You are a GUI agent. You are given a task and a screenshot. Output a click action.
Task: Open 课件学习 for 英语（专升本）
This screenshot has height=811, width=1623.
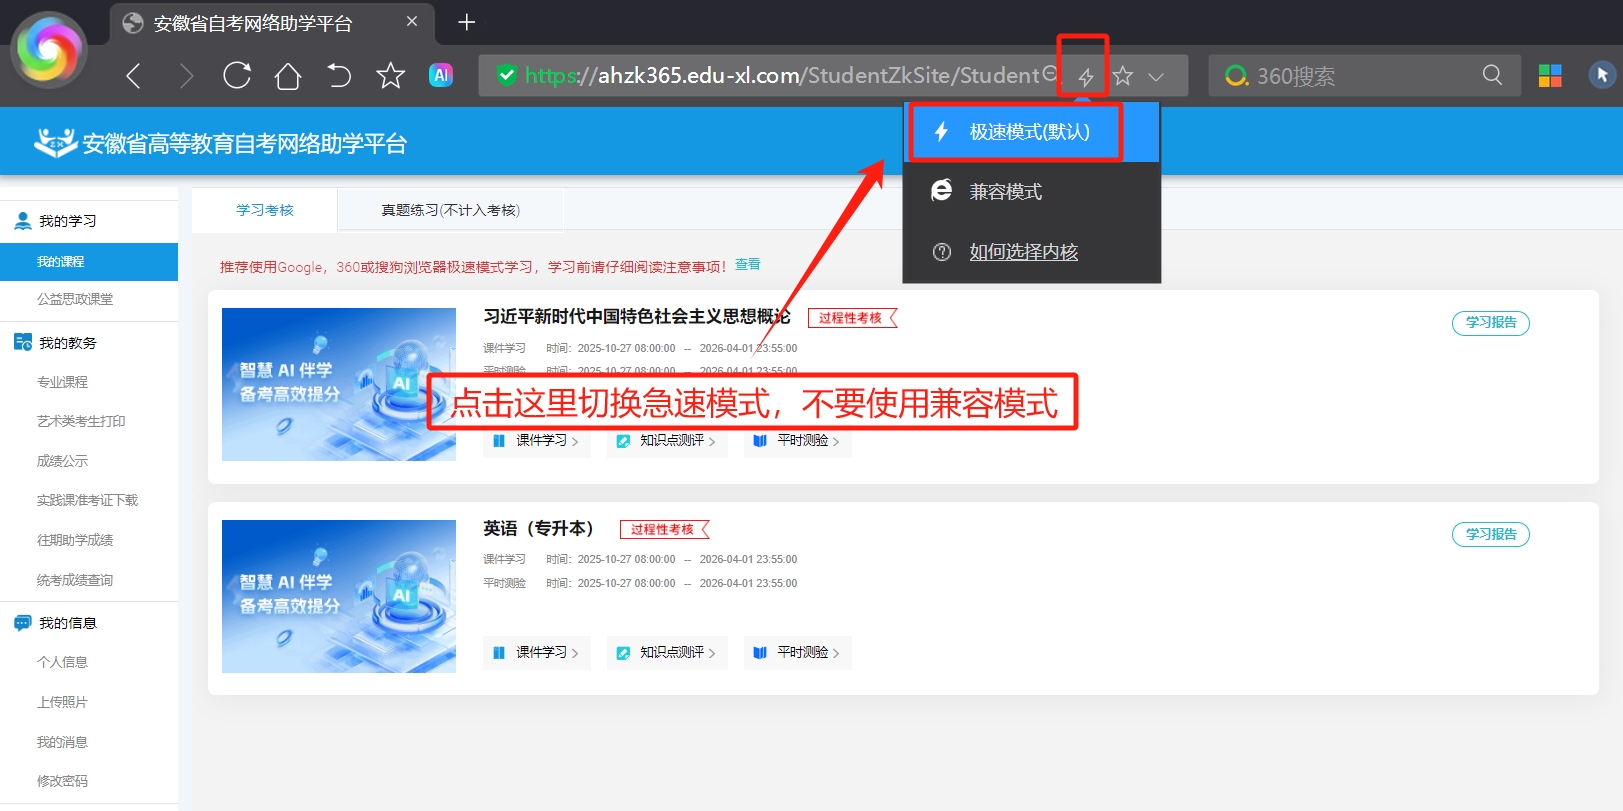coord(537,653)
